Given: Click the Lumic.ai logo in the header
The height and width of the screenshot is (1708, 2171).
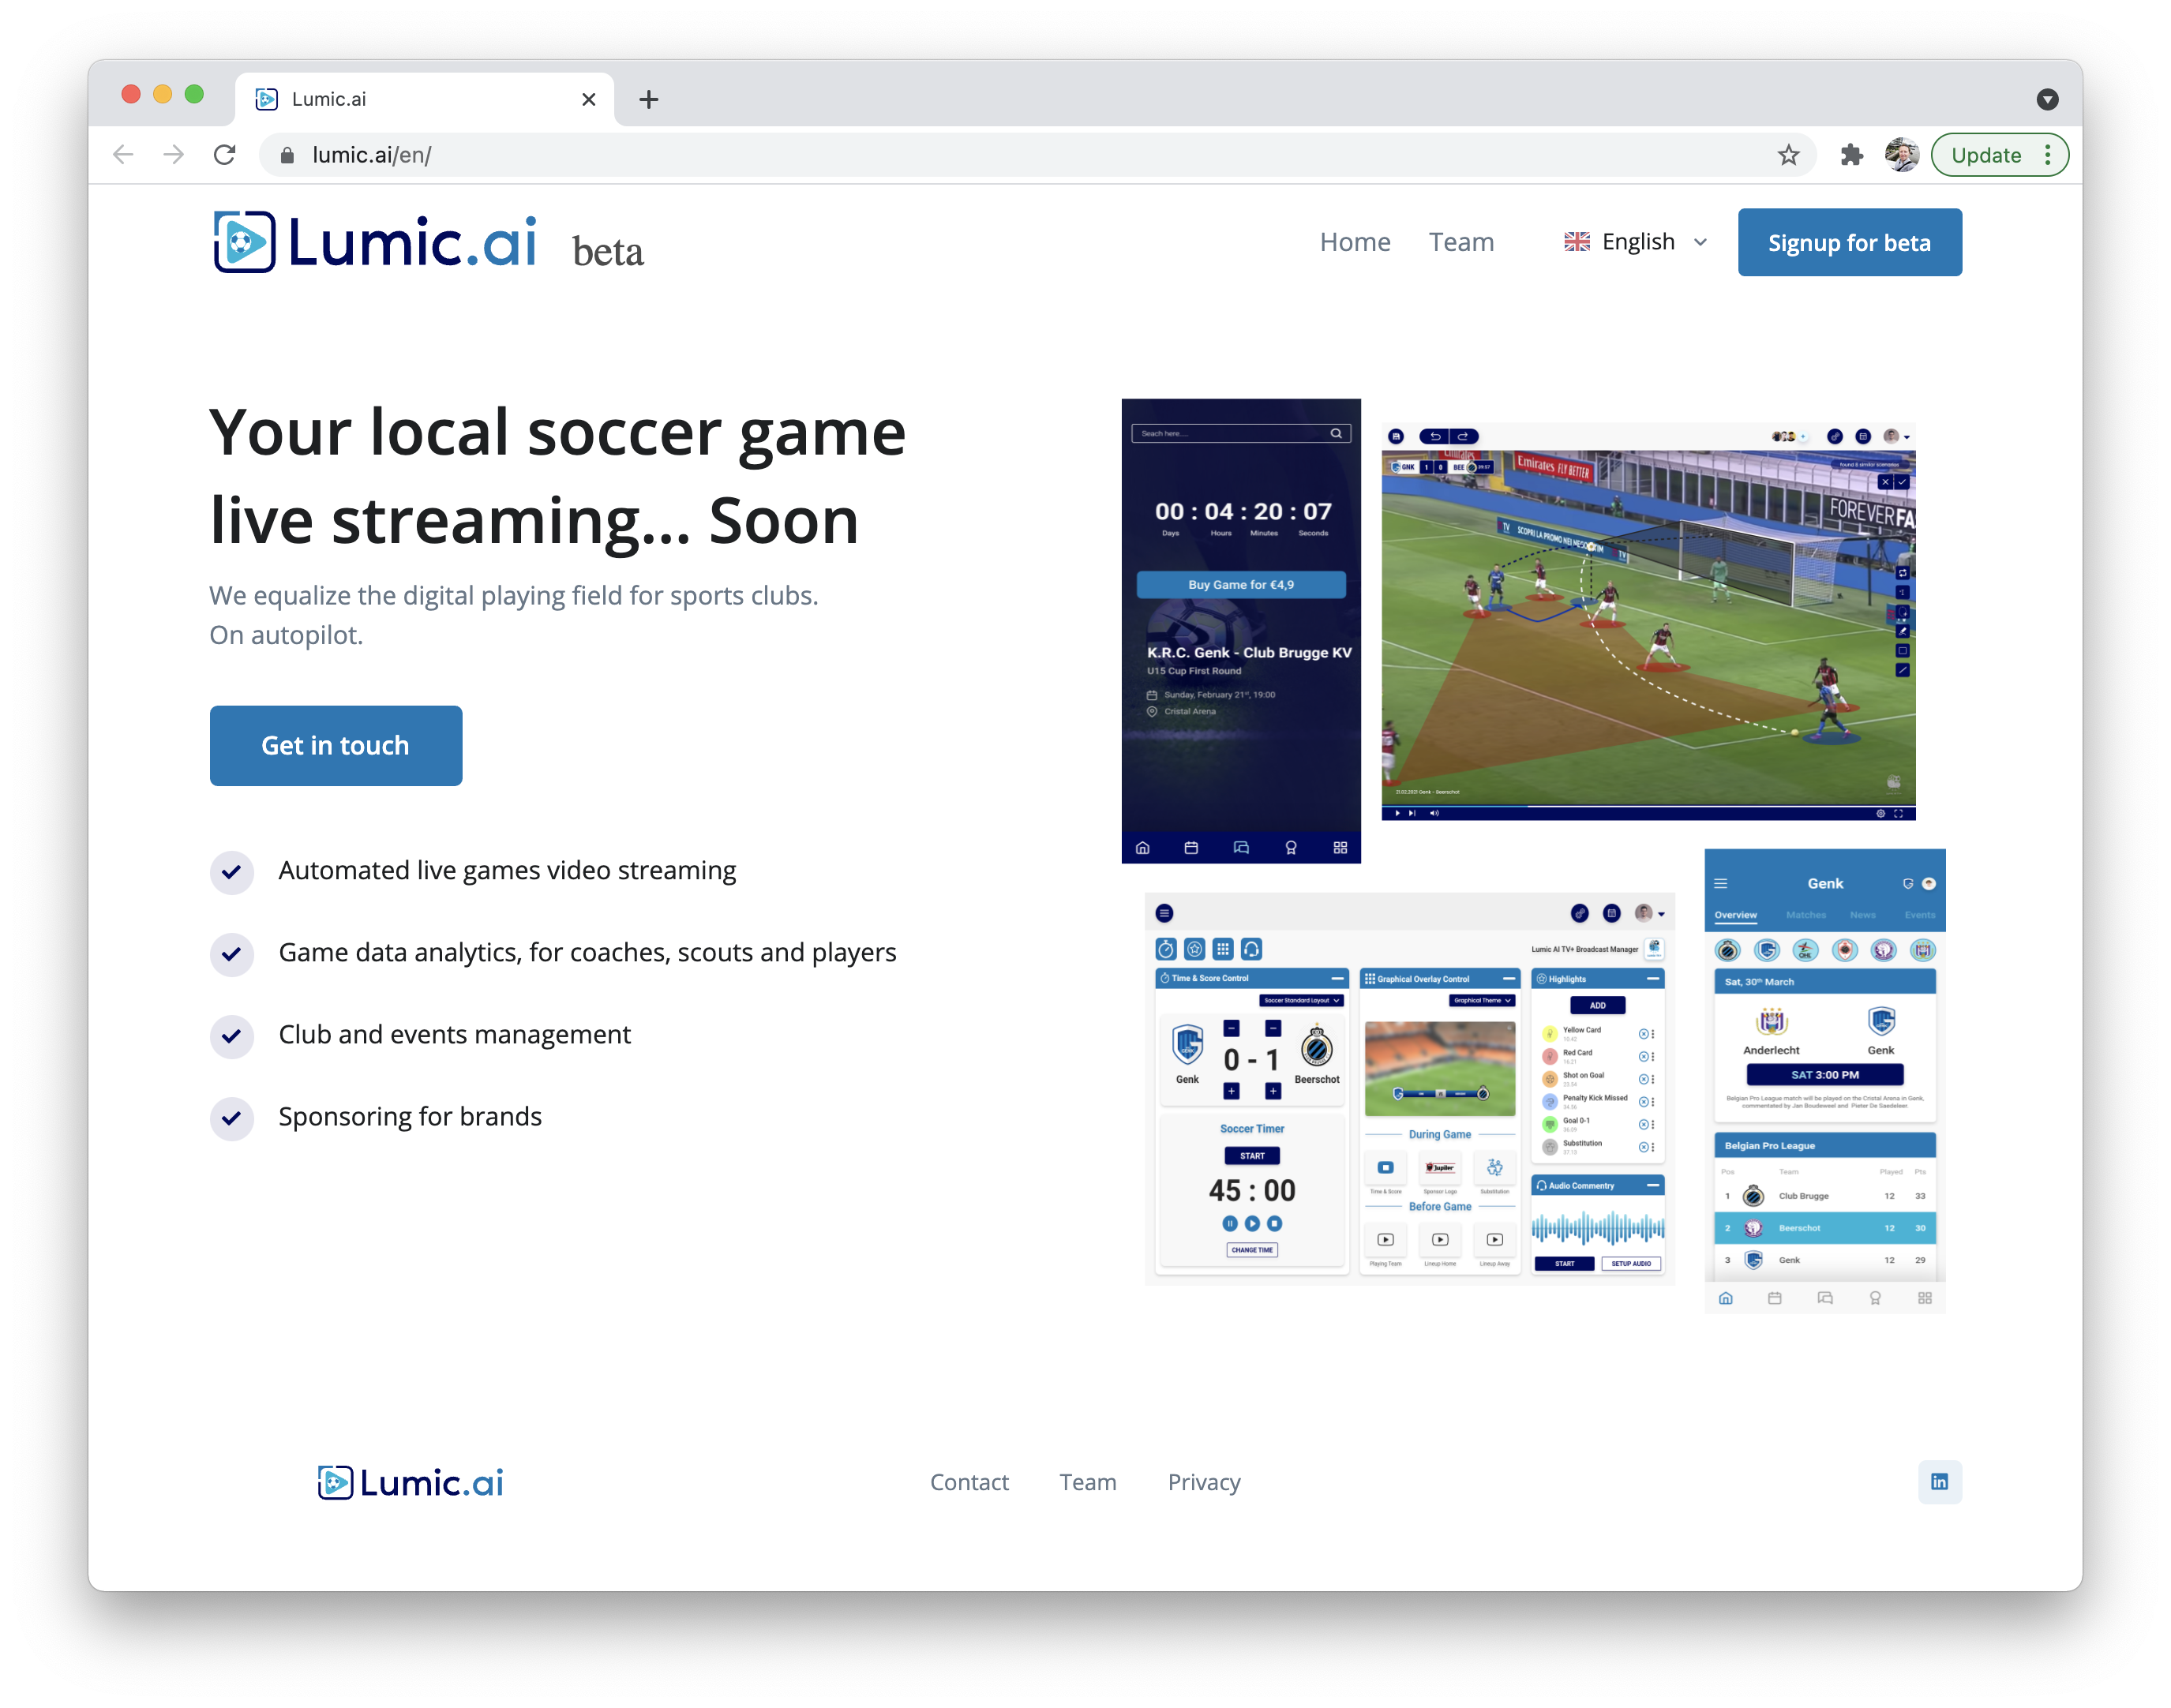Looking at the screenshot, I should [375, 242].
